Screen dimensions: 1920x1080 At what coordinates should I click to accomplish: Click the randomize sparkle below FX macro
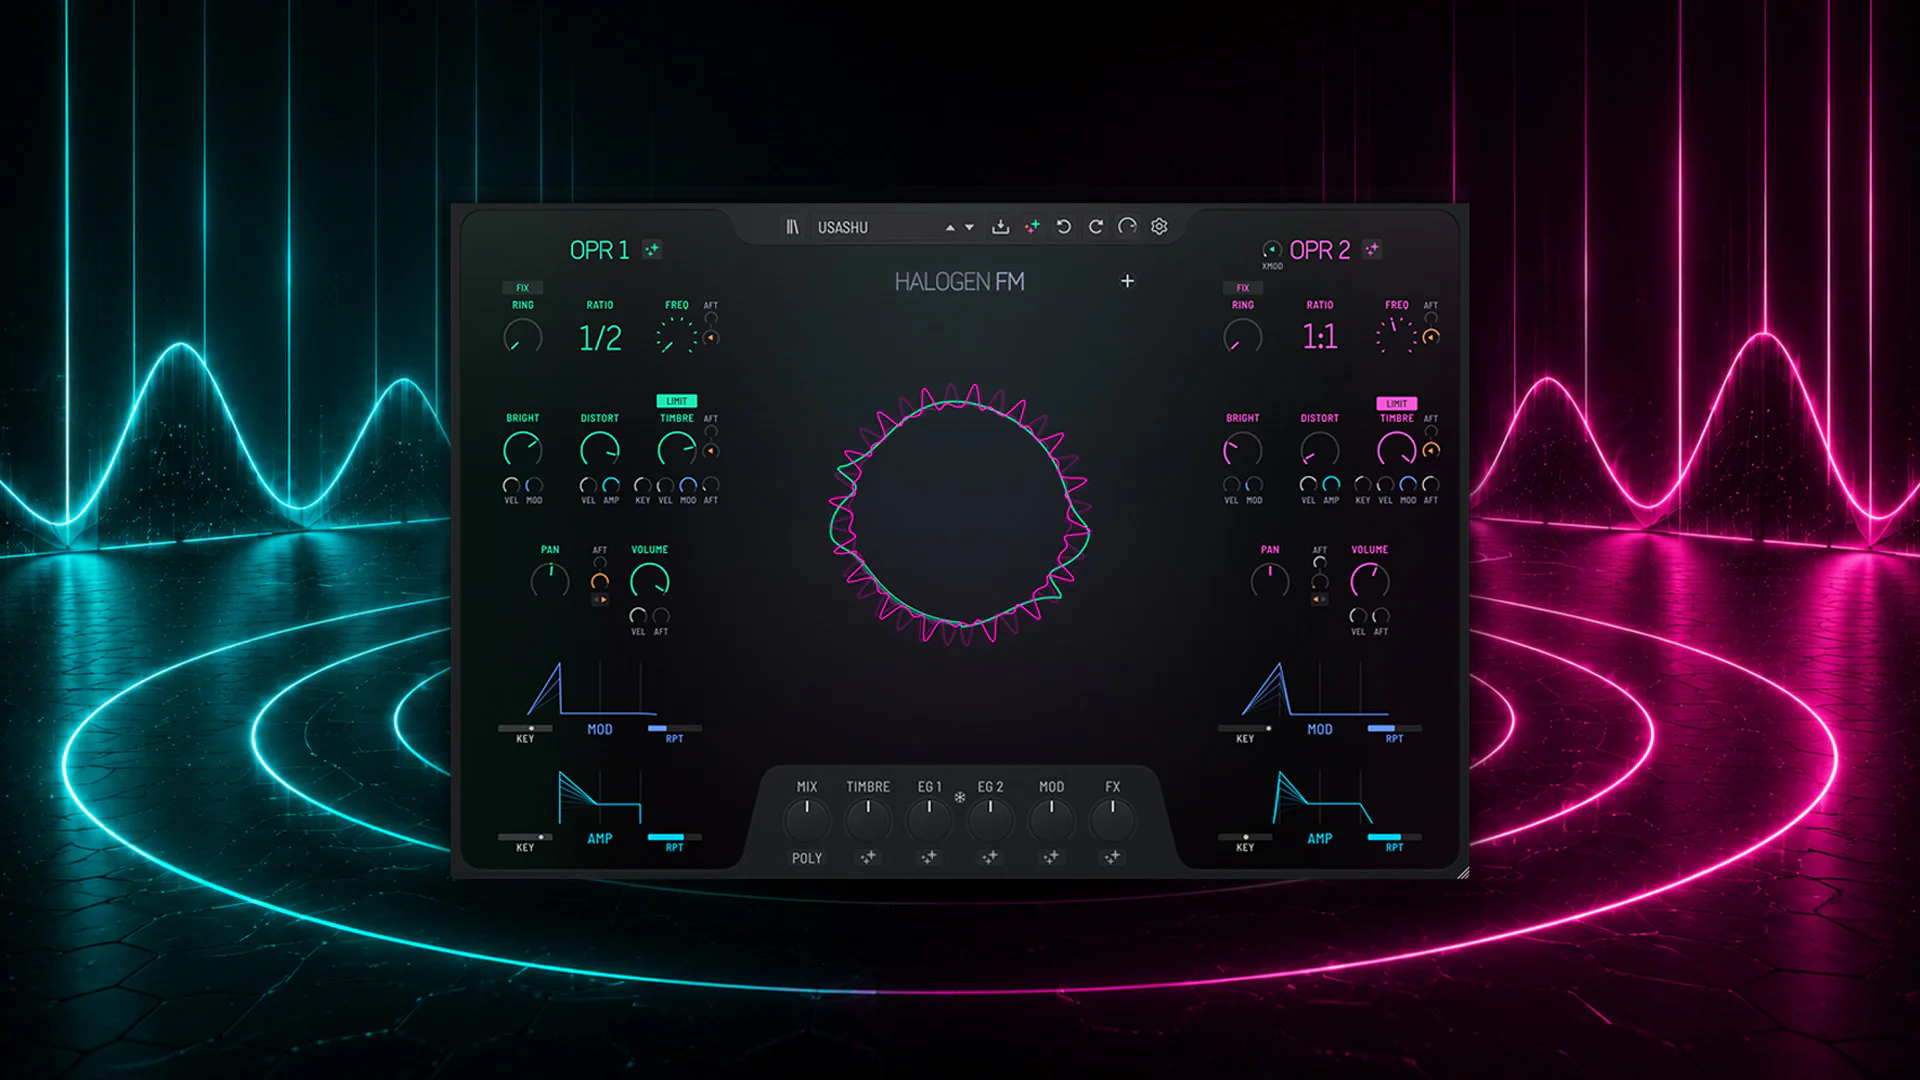point(1112,857)
